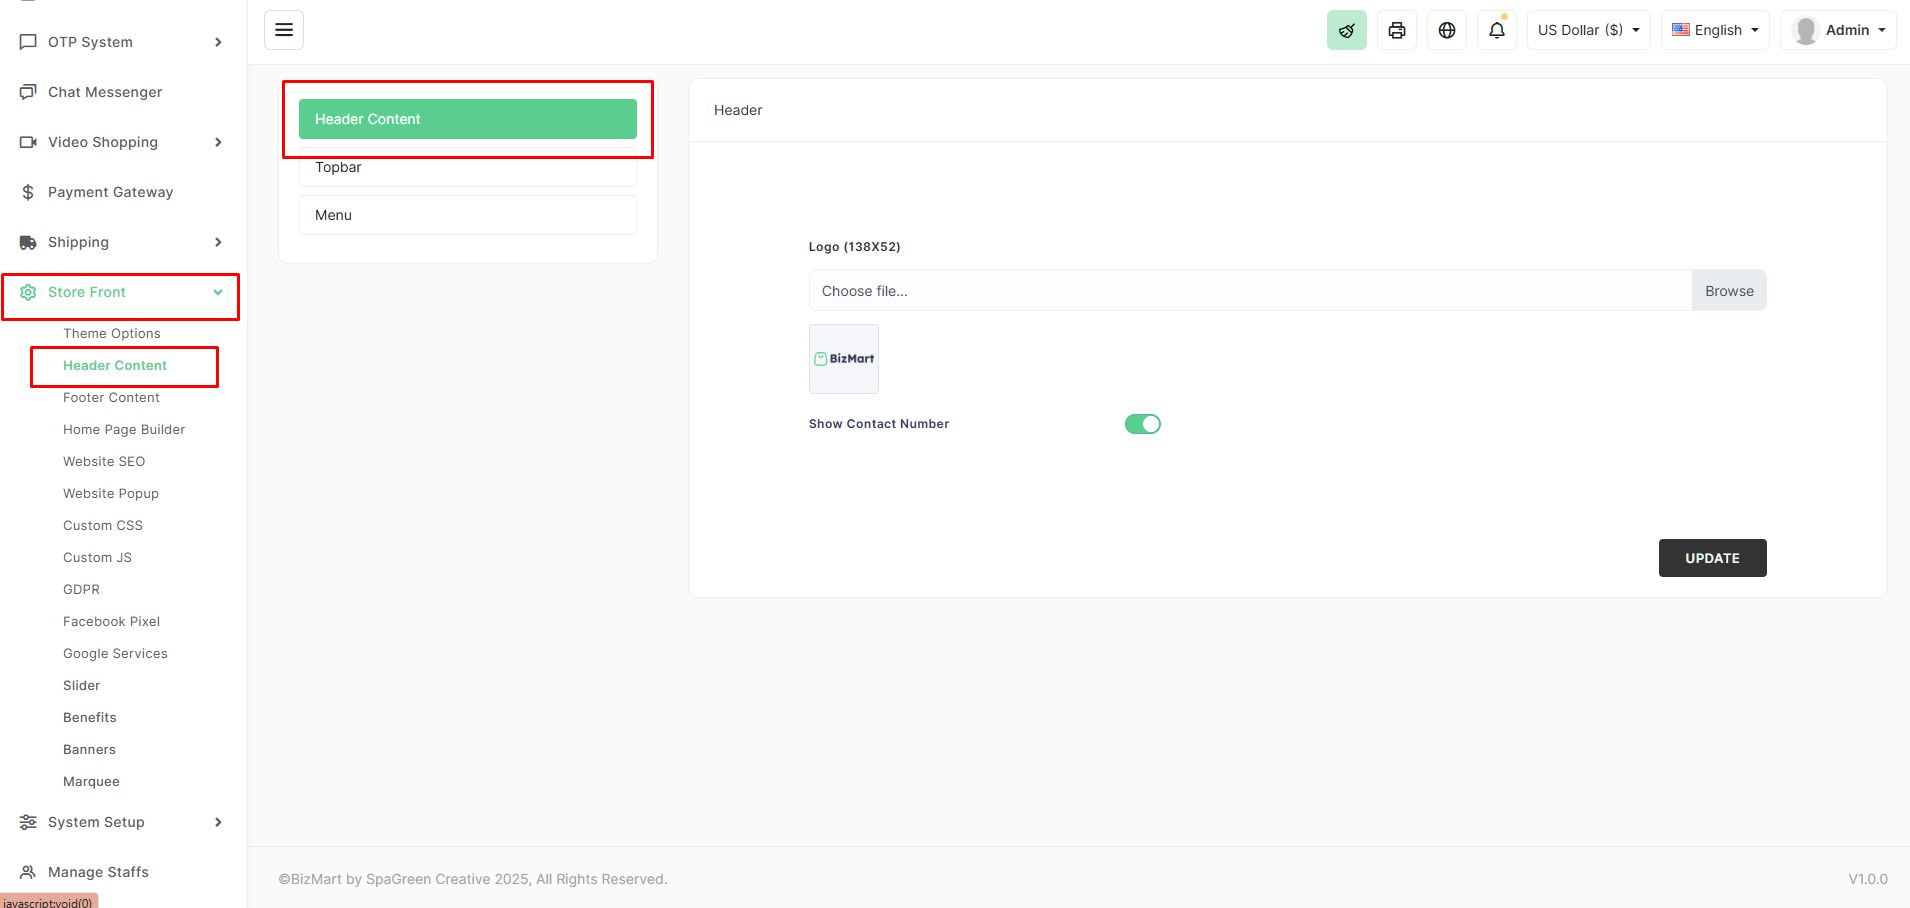1910x908 pixels.
Task: Click the Shipping truck icon
Action: point(28,241)
